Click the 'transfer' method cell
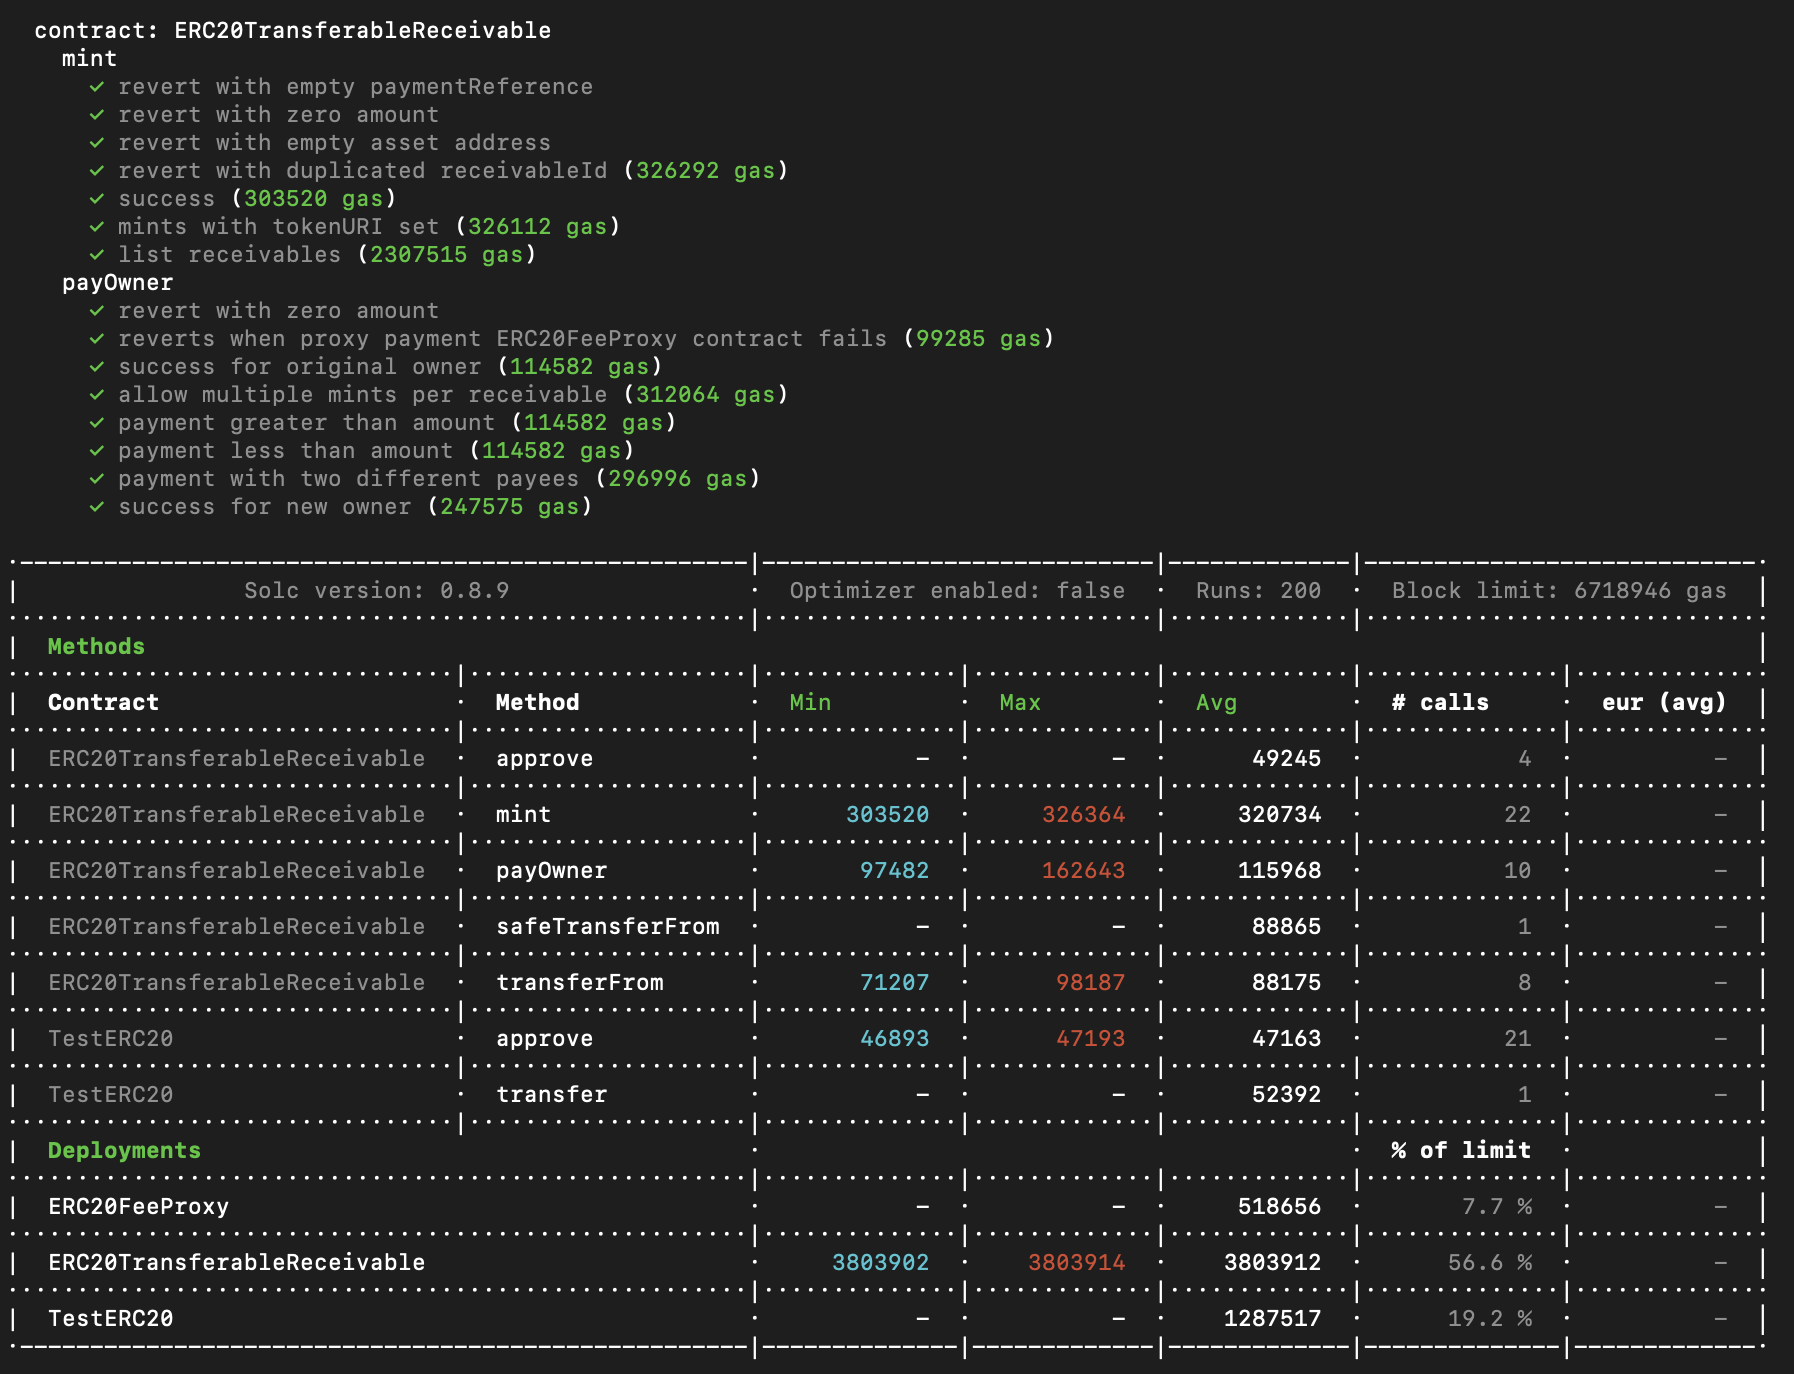Screen dimensions: 1794x1374 (x=551, y=1095)
